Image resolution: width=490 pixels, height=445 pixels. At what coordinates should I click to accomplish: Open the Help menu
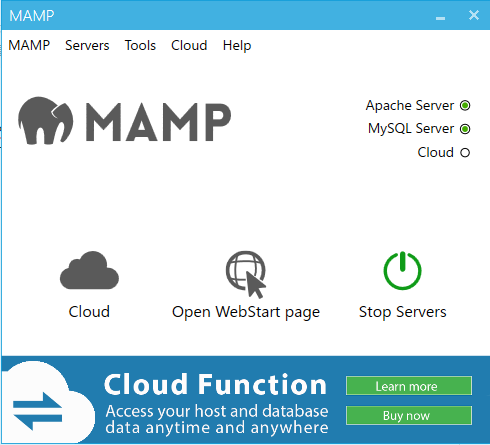click(237, 45)
